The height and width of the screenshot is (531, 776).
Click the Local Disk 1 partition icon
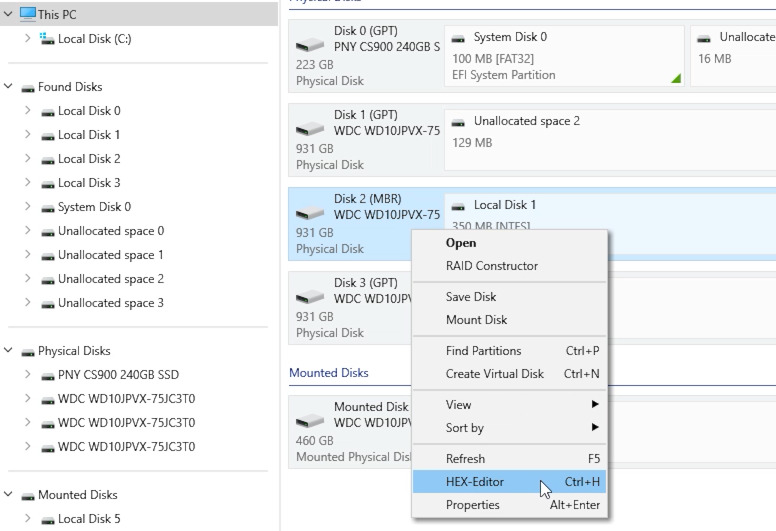click(458, 206)
